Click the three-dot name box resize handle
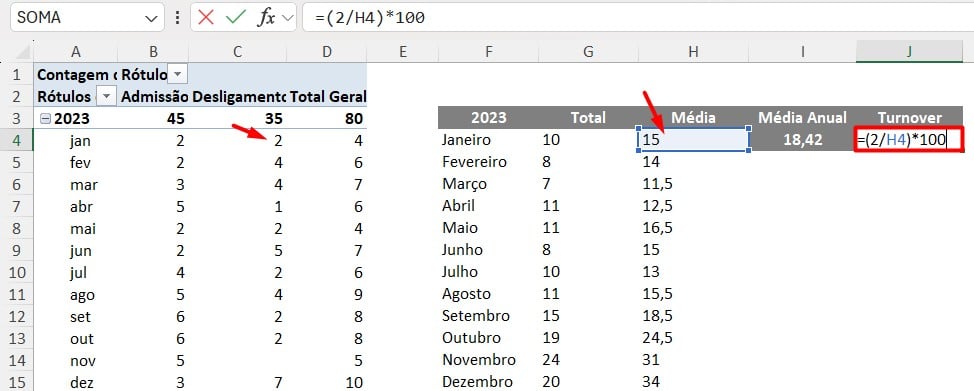The width and height of the screenshot is (974, 391). pyautogui.click(x=178, y=17)
